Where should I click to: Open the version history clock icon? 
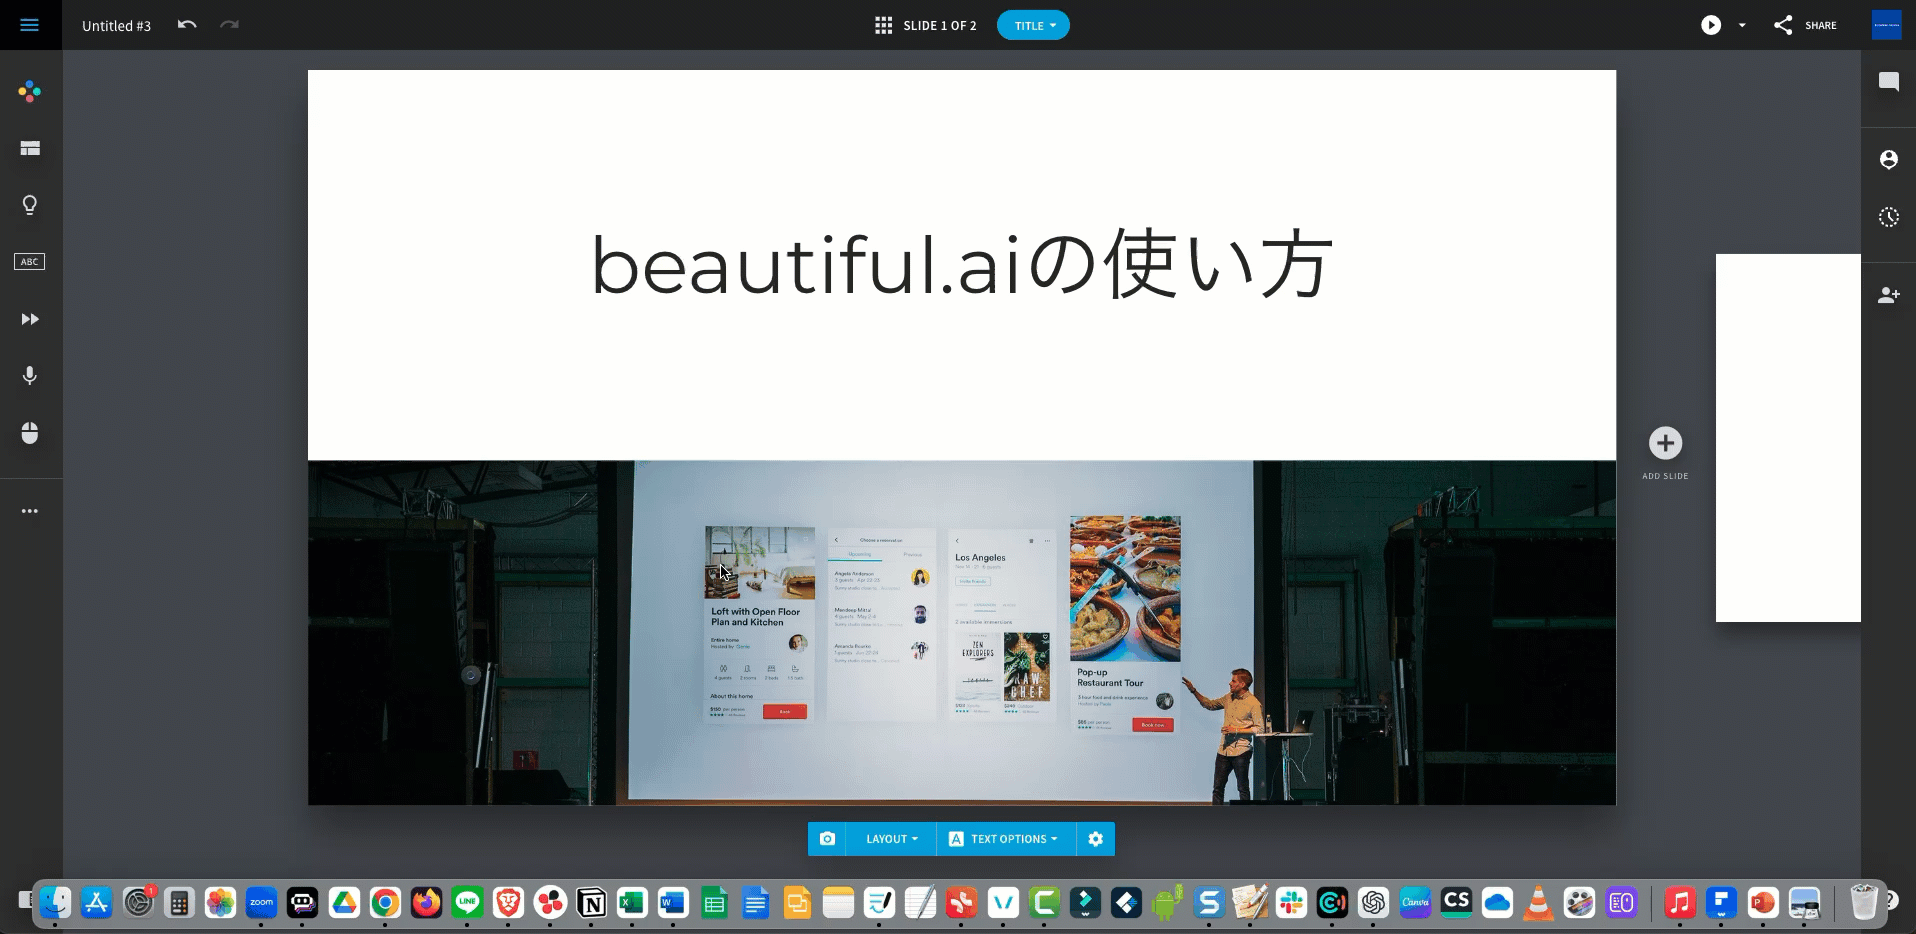[x=1888, y=217]
